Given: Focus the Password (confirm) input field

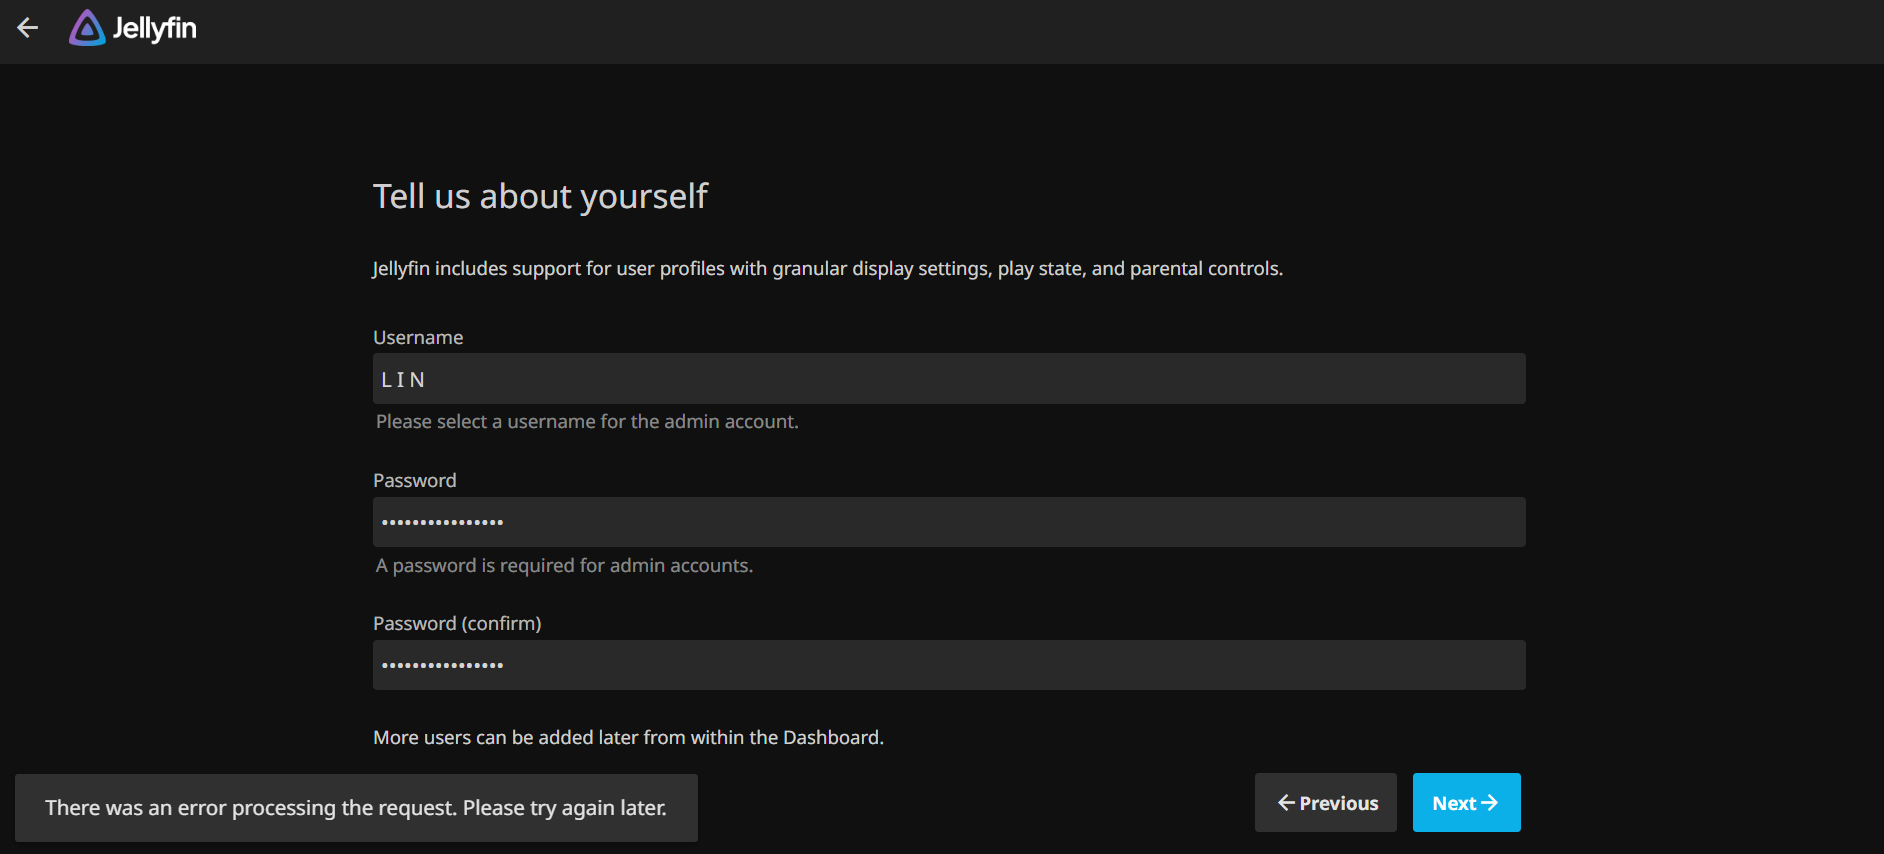Looking at the screenshot, I should (948, 665).
